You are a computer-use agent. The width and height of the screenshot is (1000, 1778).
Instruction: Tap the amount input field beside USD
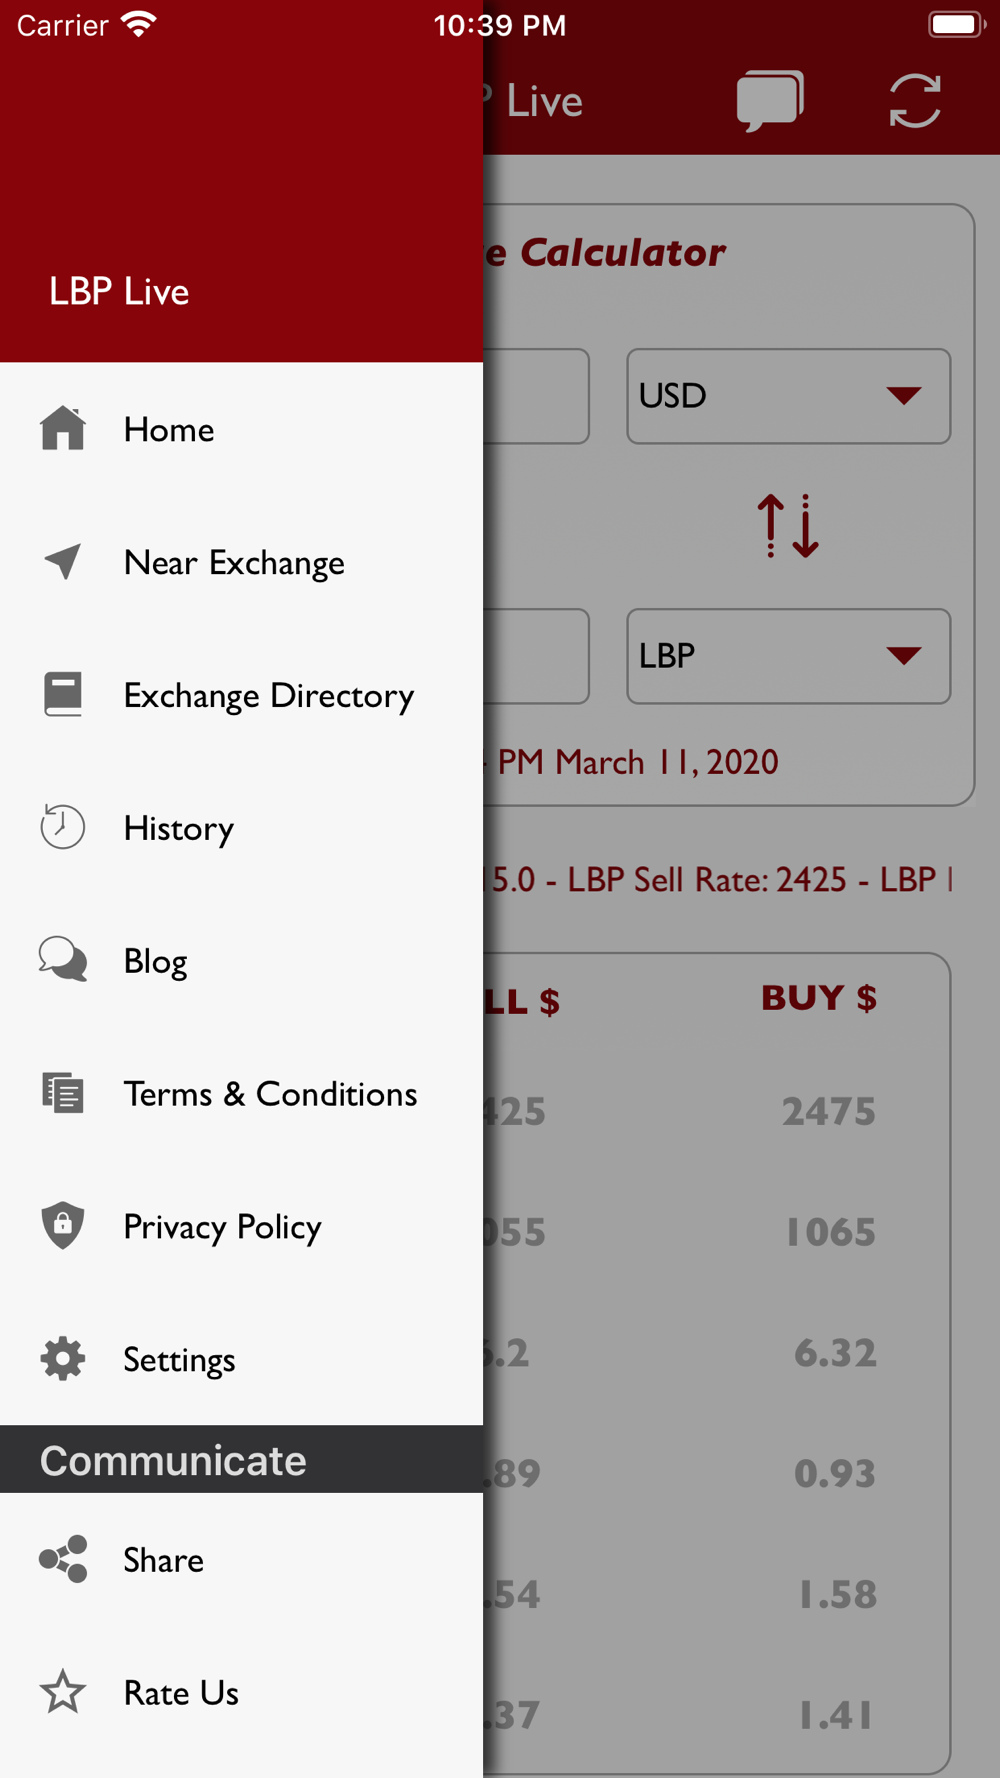tap(536, 396)
